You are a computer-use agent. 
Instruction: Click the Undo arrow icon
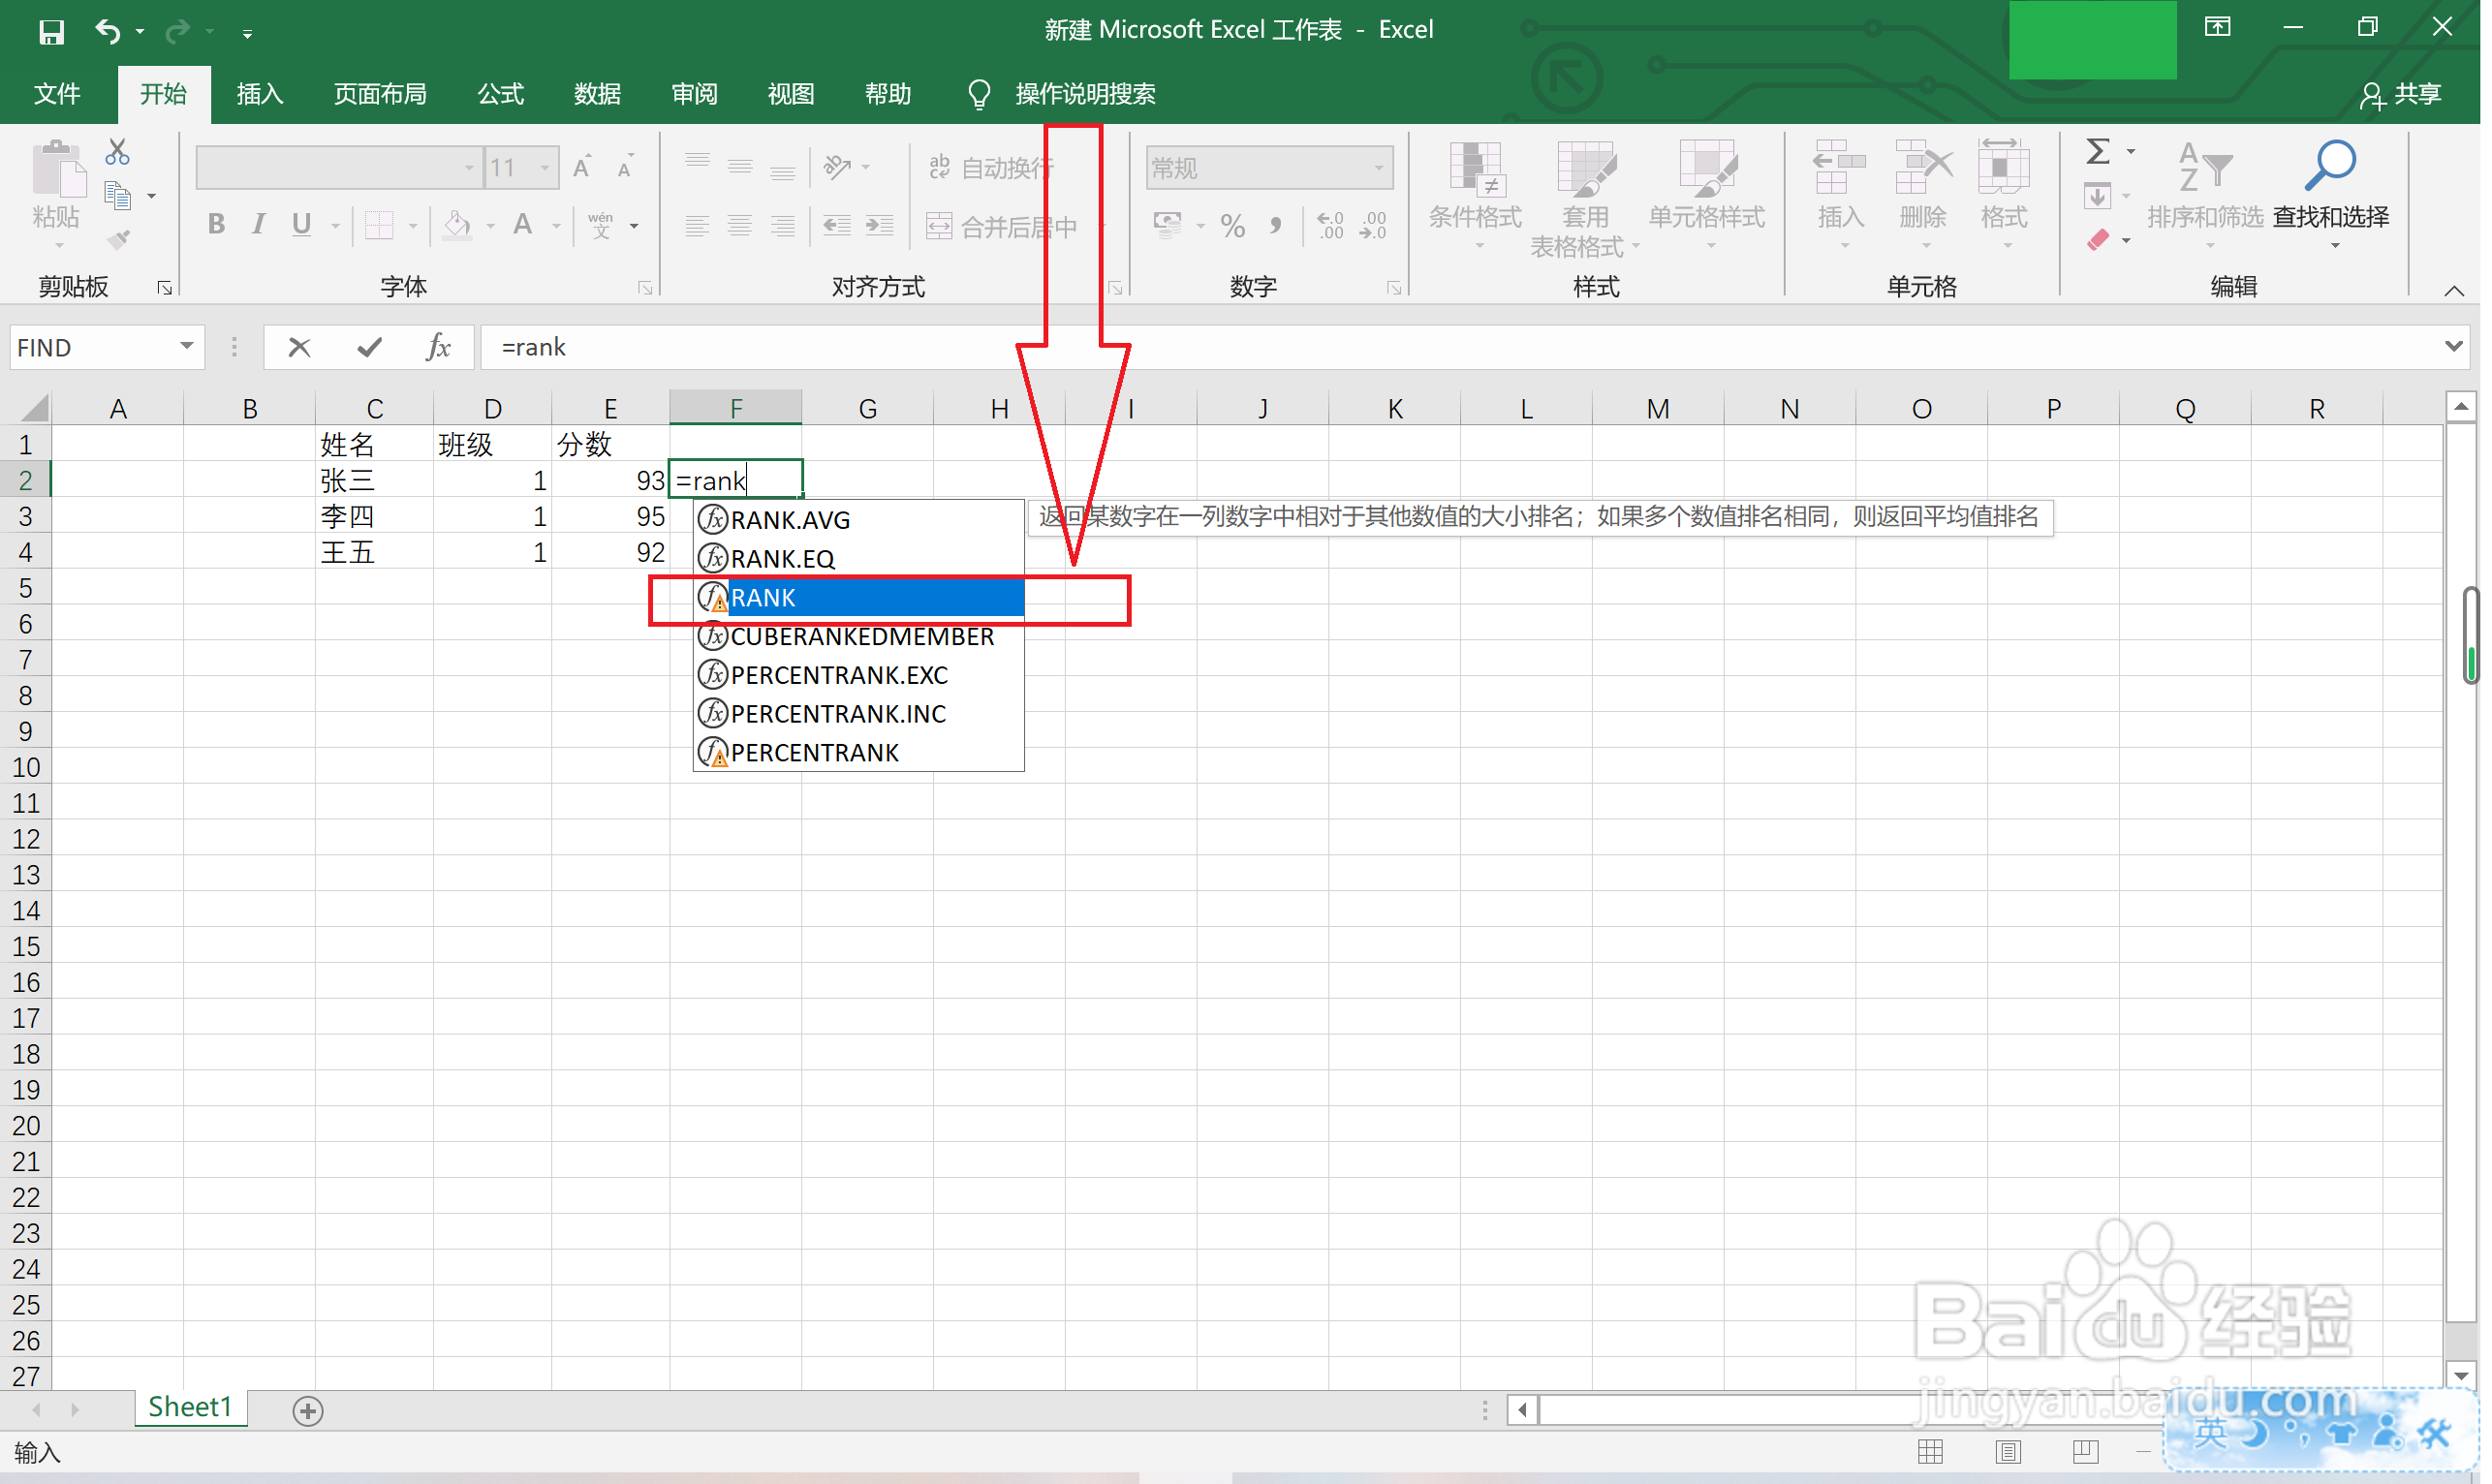[107, 32]
